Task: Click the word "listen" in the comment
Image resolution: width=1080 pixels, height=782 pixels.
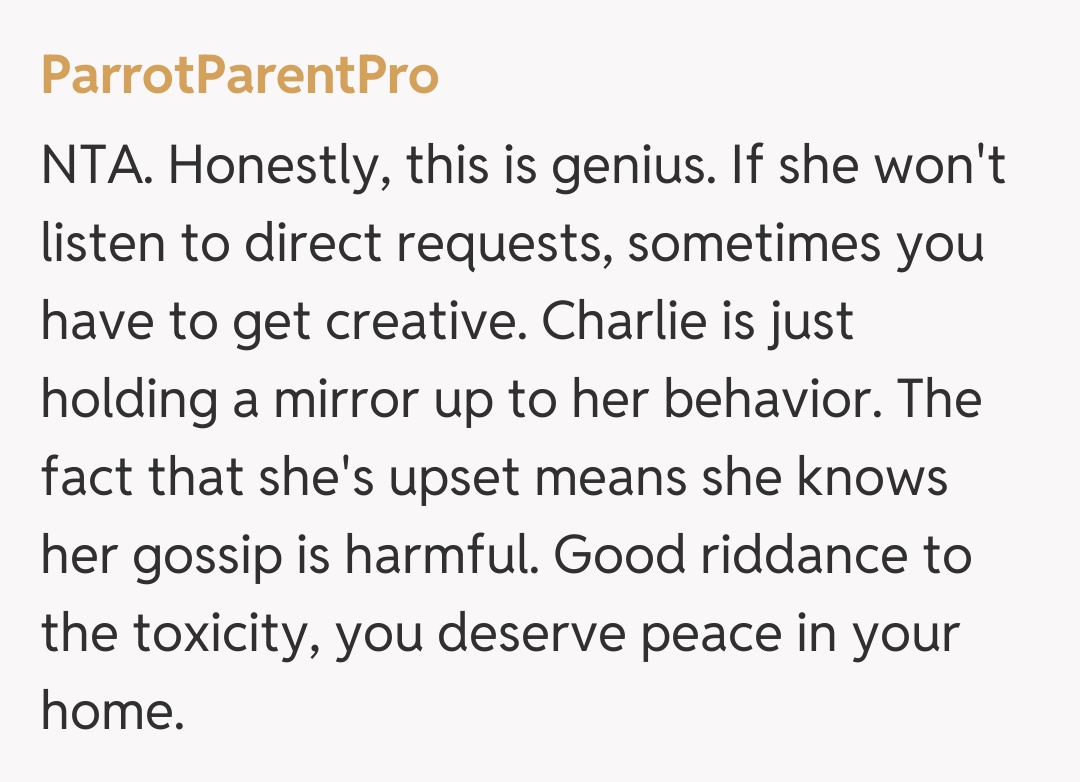Action: click(103, 245)
